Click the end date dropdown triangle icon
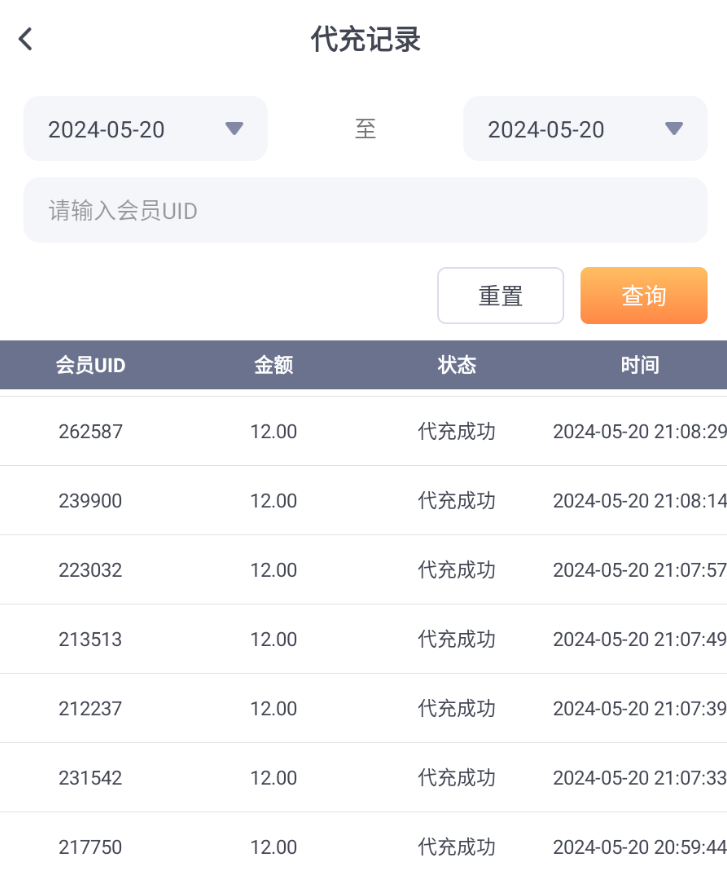Image resolution: width=727 pixels, height=869 pixels. point(674,128)
